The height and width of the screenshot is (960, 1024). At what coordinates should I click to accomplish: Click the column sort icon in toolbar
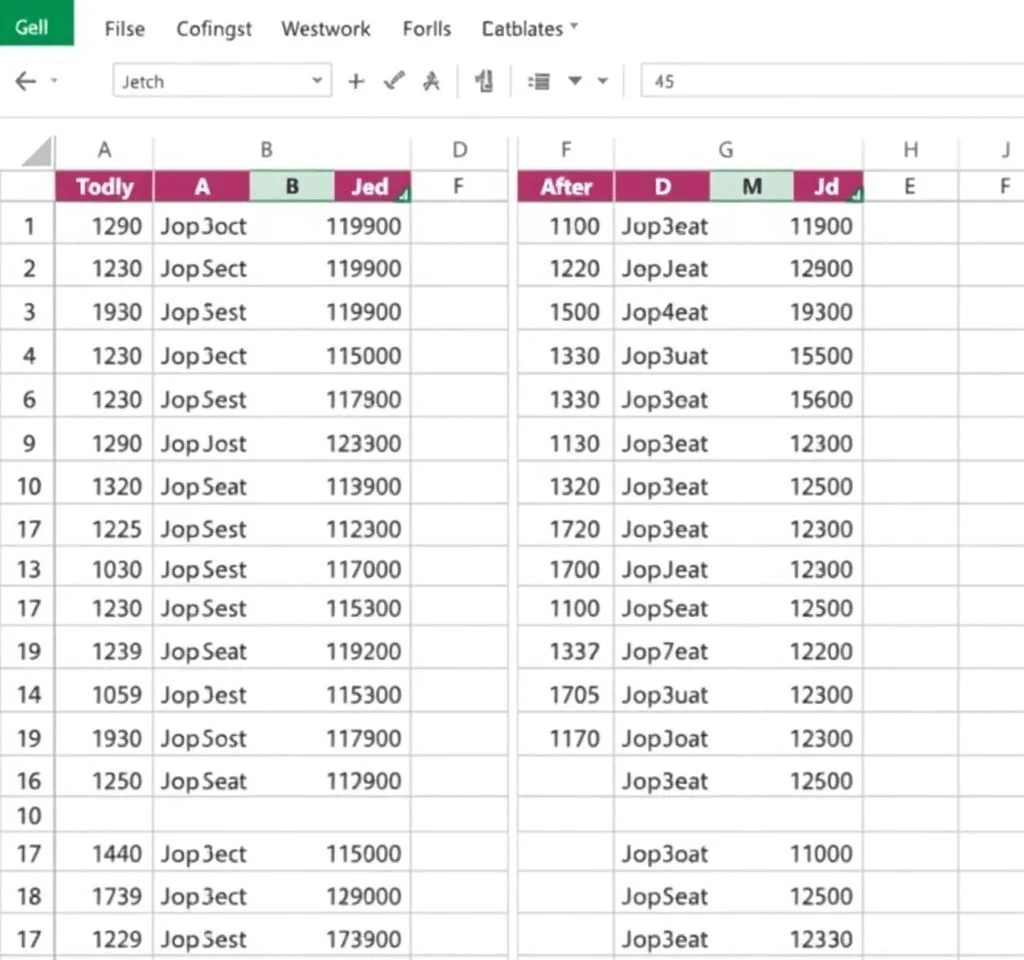pos(485,82)
